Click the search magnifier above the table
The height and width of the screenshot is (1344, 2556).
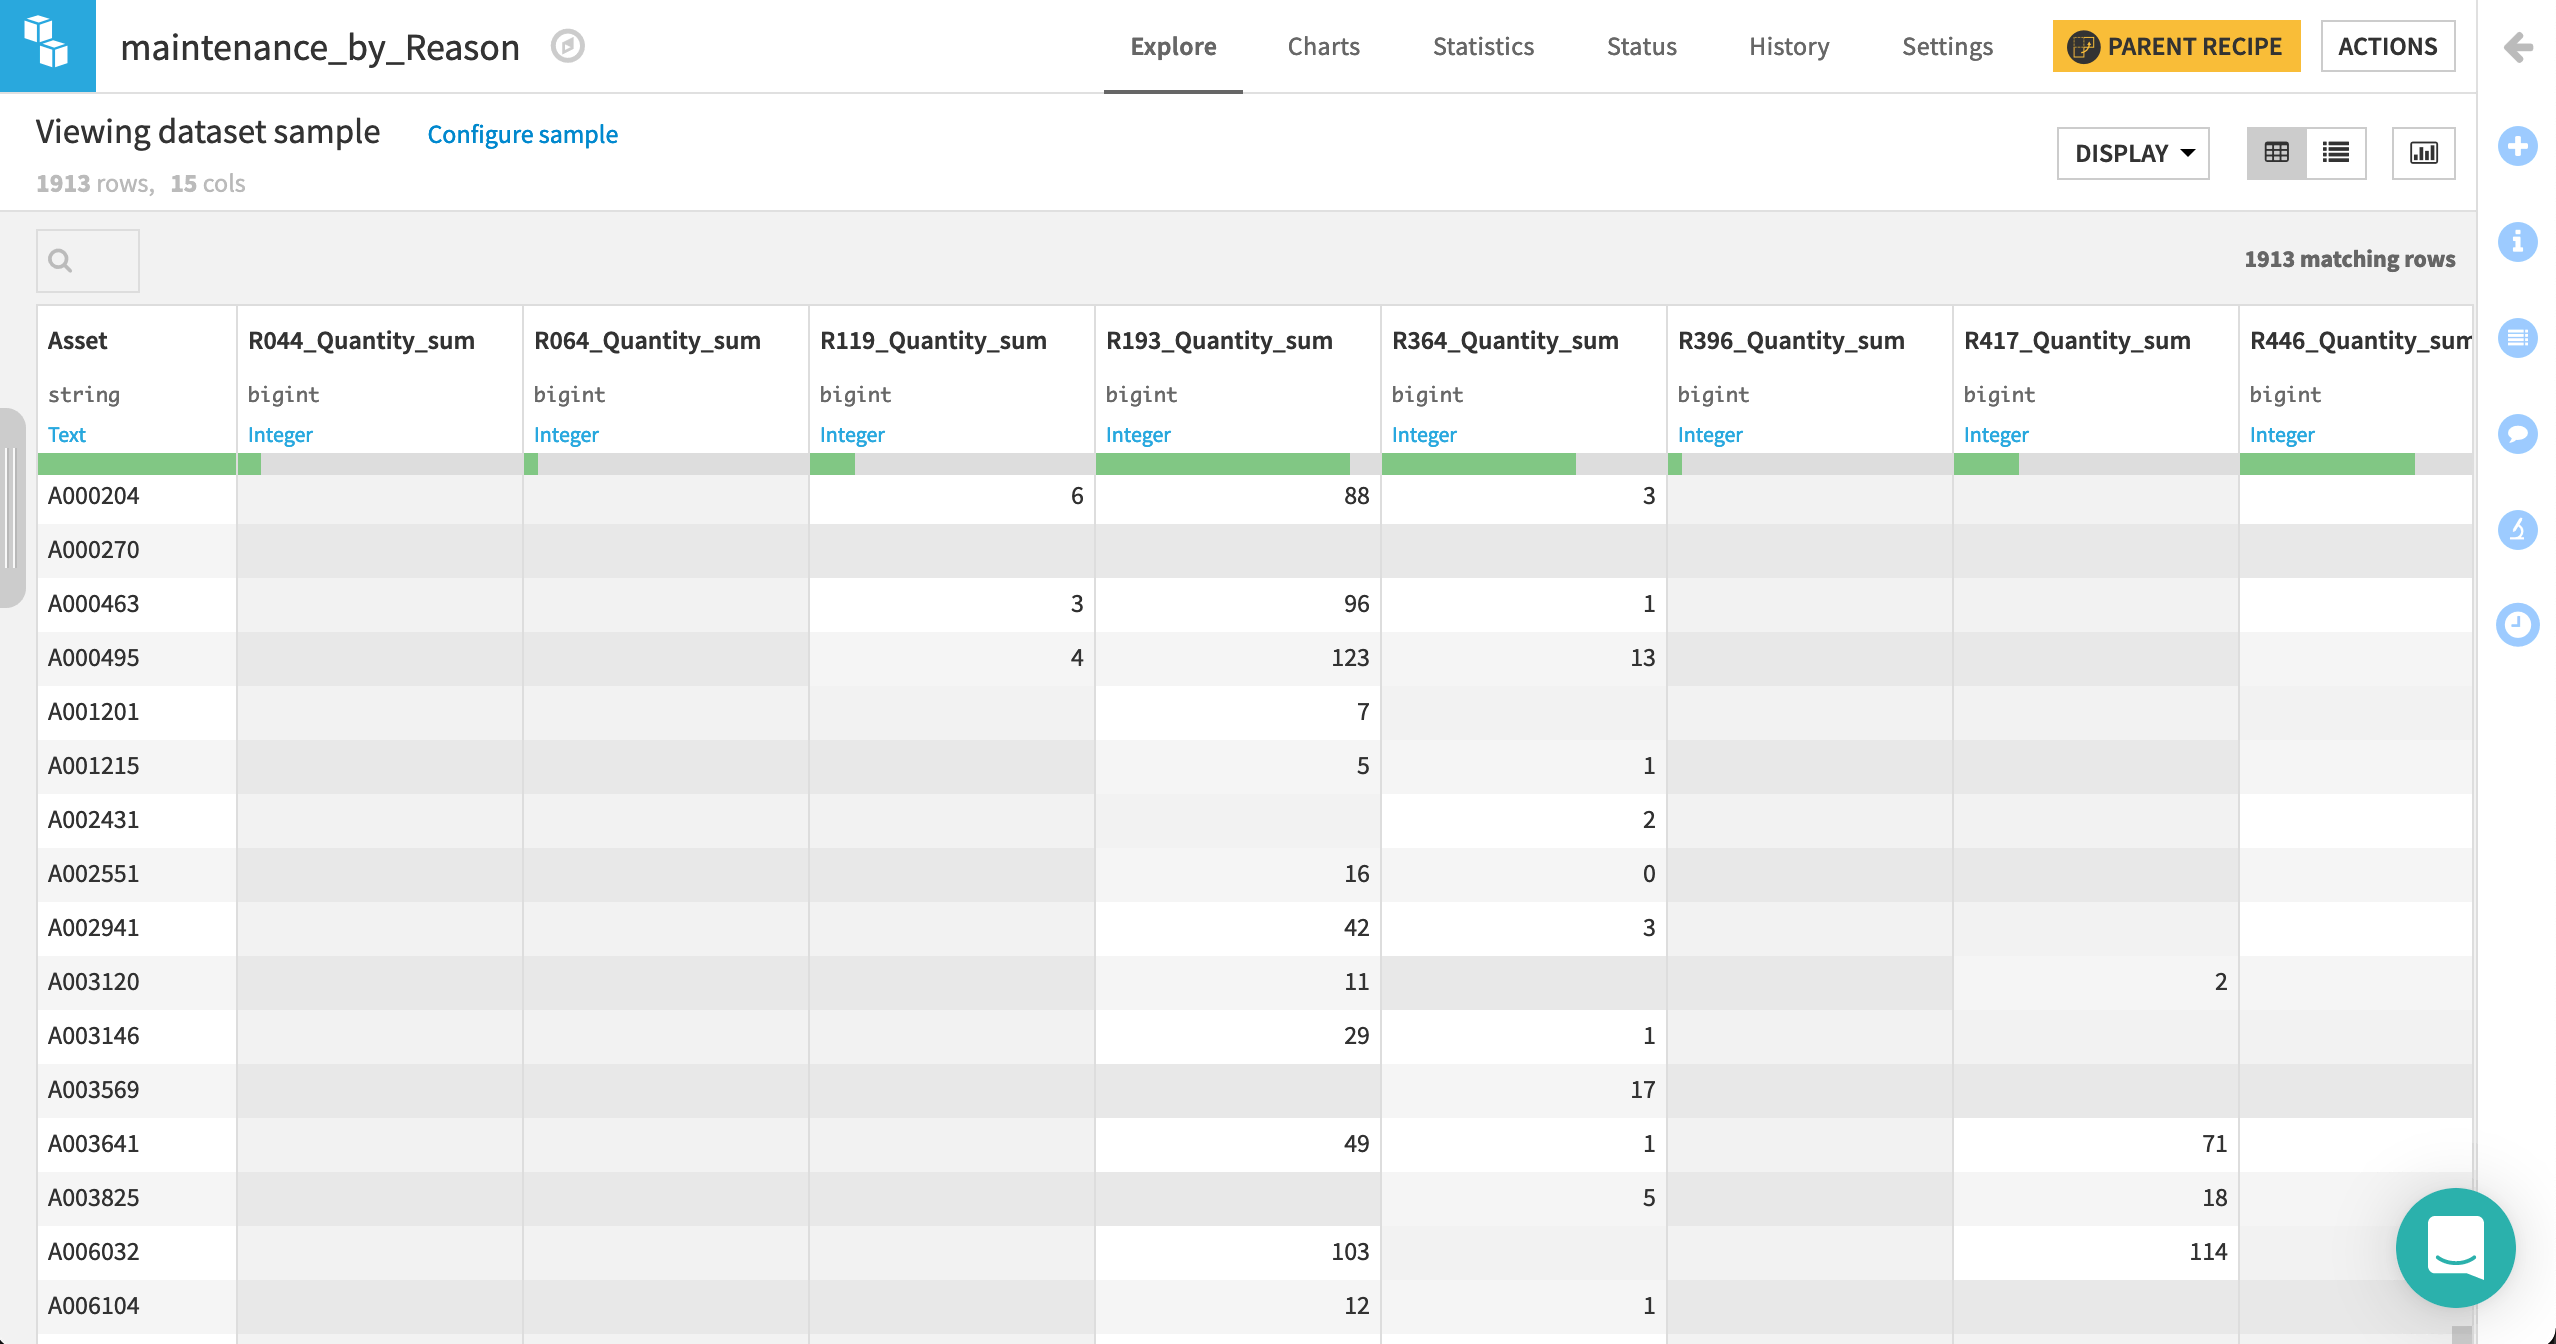60,261
